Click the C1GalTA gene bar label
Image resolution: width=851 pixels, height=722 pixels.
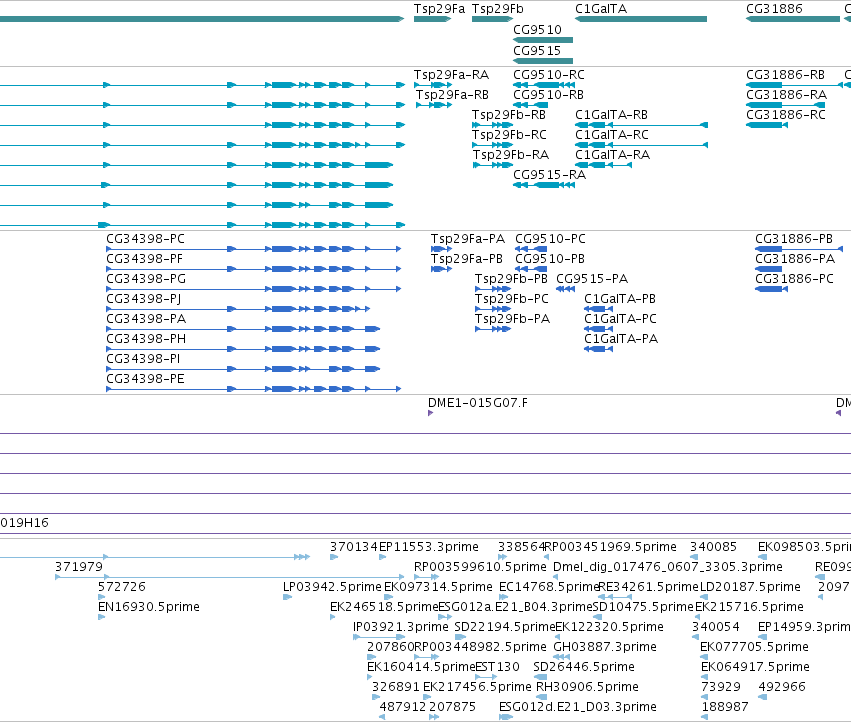pyautogui.click(x=601, y=9)
